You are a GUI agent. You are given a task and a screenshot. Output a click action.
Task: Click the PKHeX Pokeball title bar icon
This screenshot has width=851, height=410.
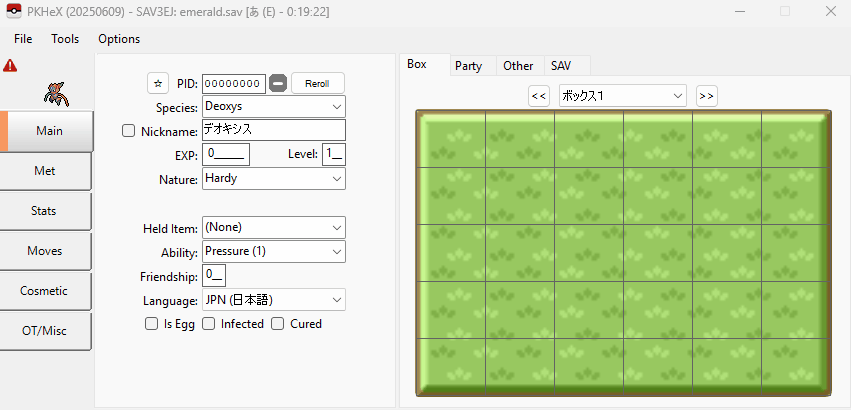13,11
